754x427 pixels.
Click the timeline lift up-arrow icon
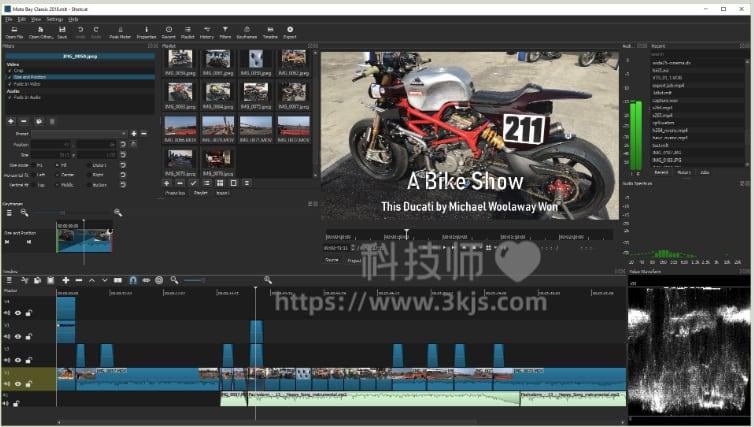[92, 280]
